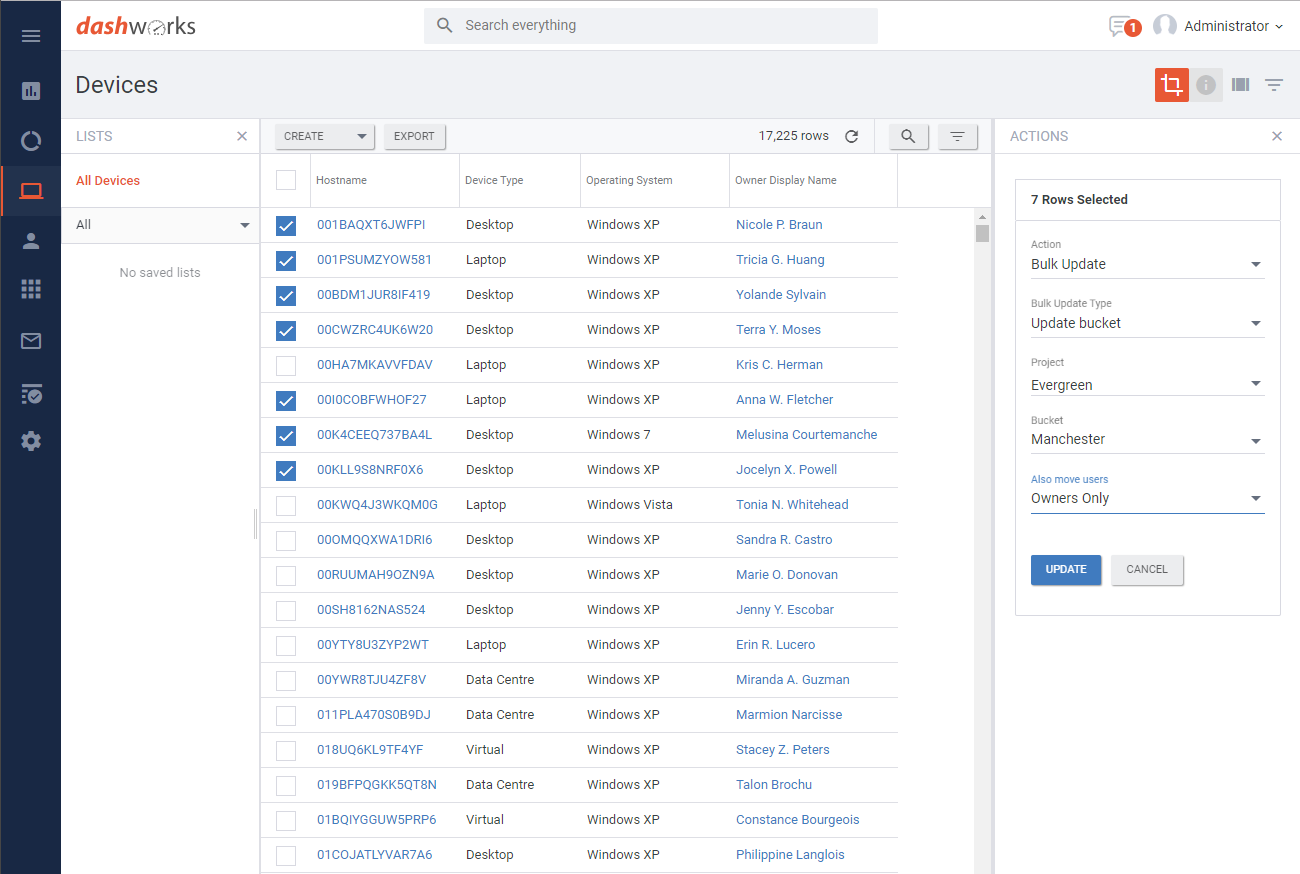This screenshot has width=1300, height=874.
Task: Close the Lists panel
Action: coord(242,136)
